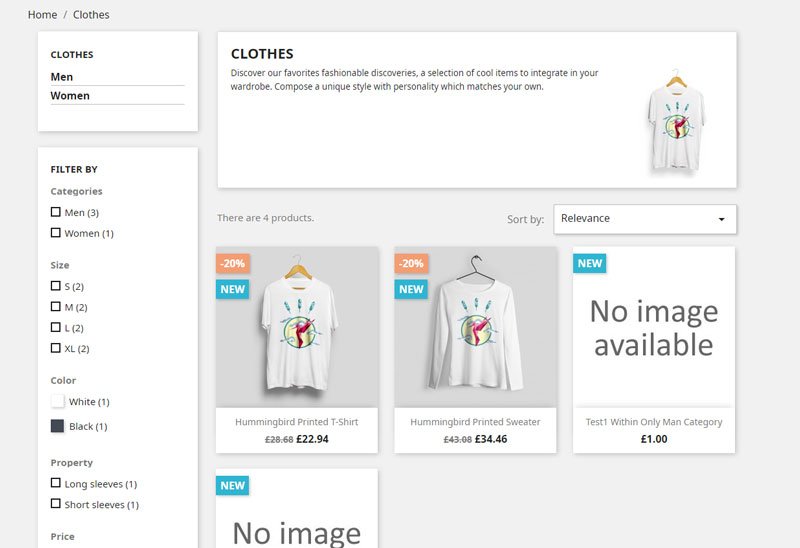Click the Sort by dropdown arrow
This screenshot has width=800, height=548.
(x=722, y=219)
